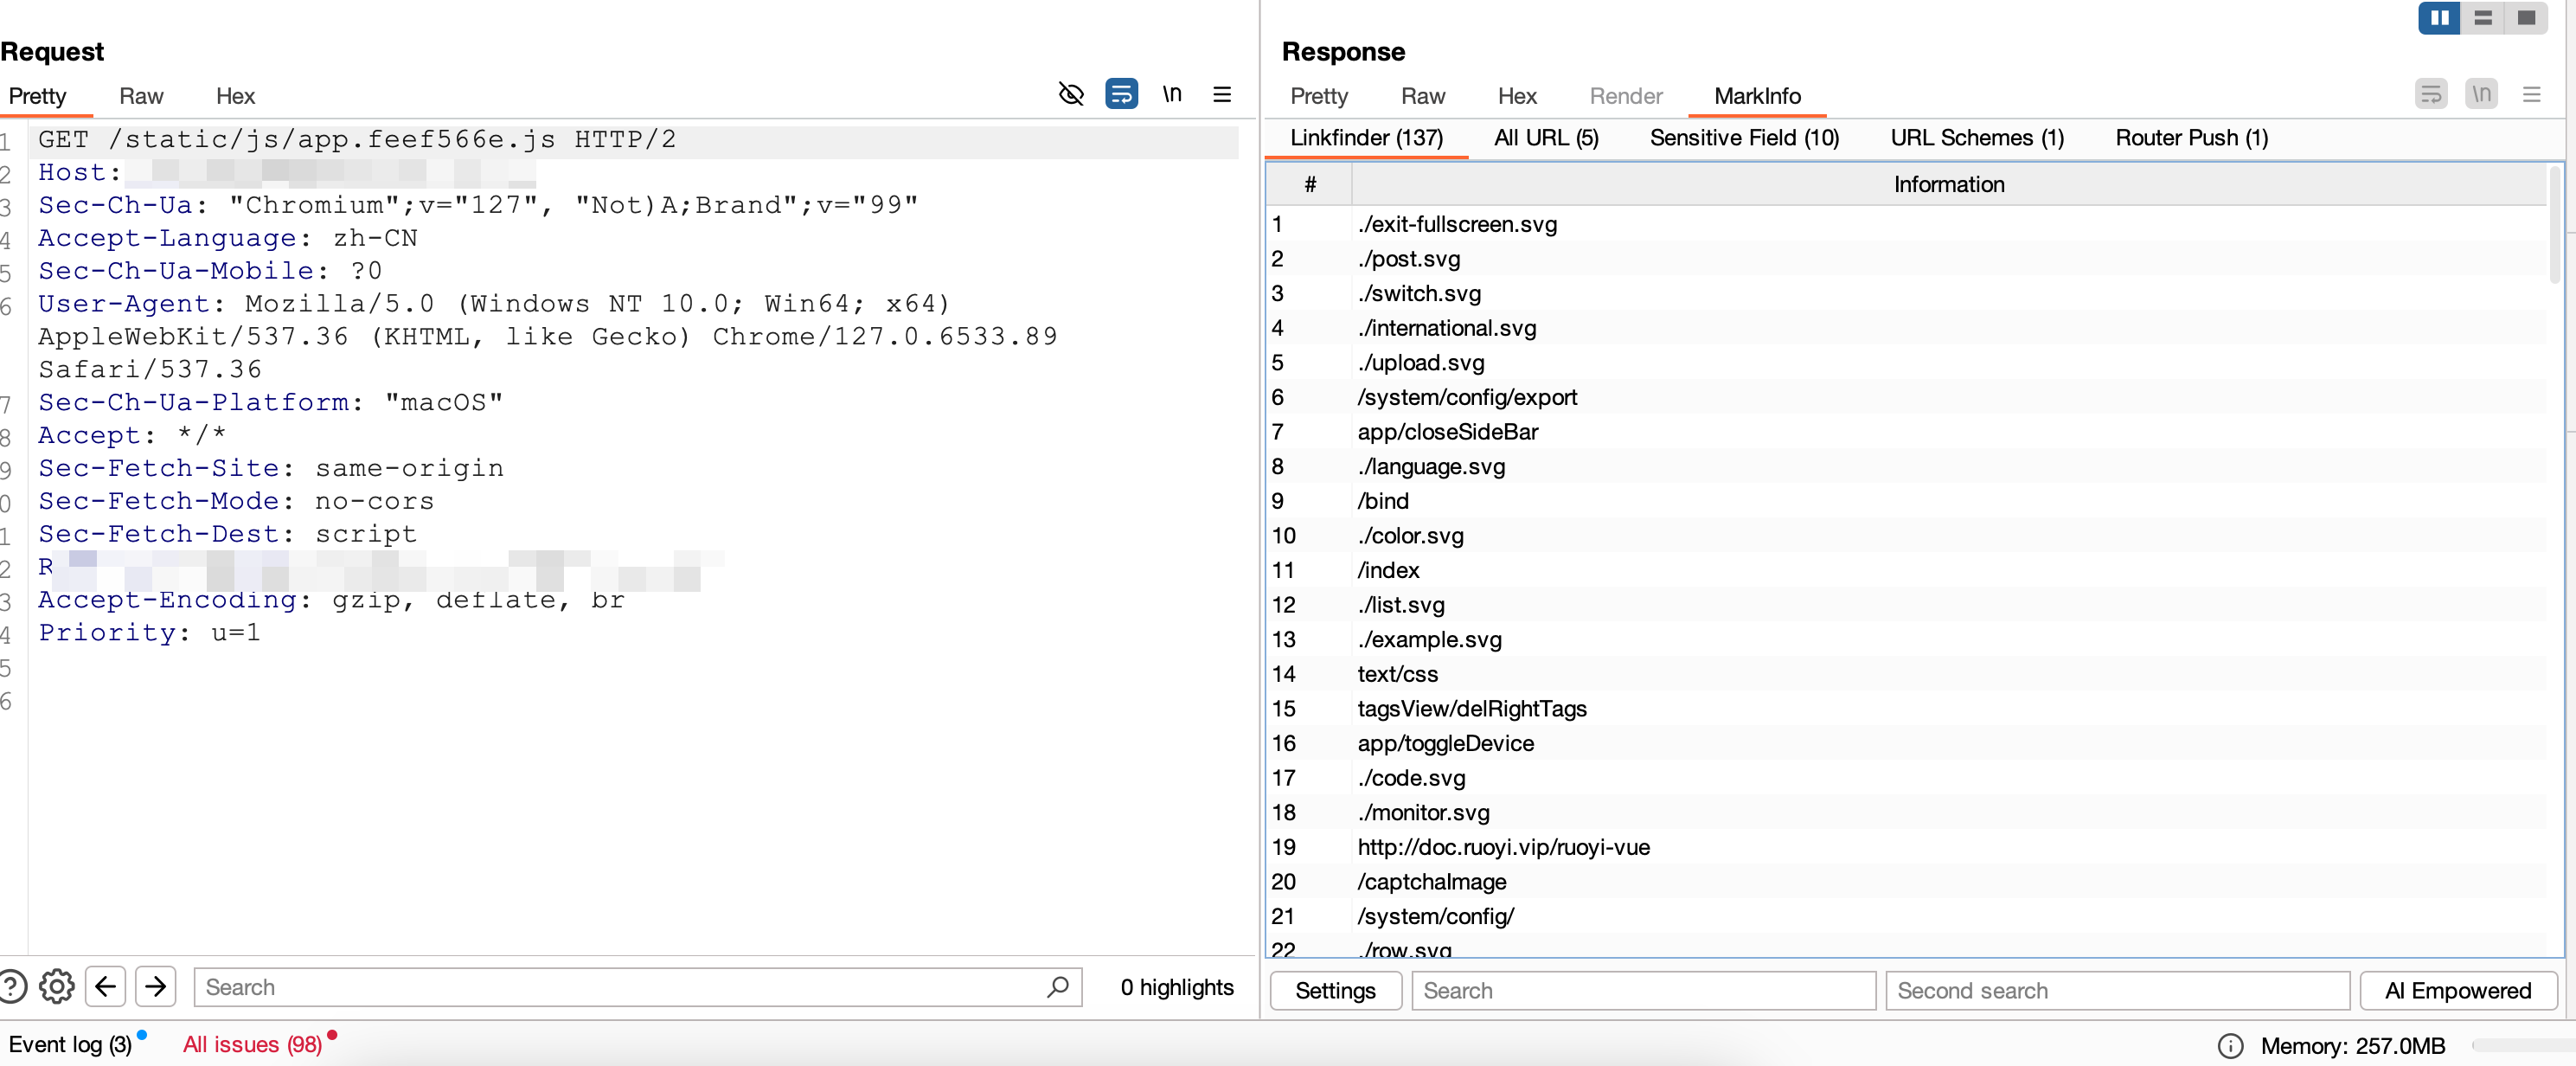Open MarkInfo Settings button
Viewport: 2576px width, 1066px height.
click(x=1334, y=990)
